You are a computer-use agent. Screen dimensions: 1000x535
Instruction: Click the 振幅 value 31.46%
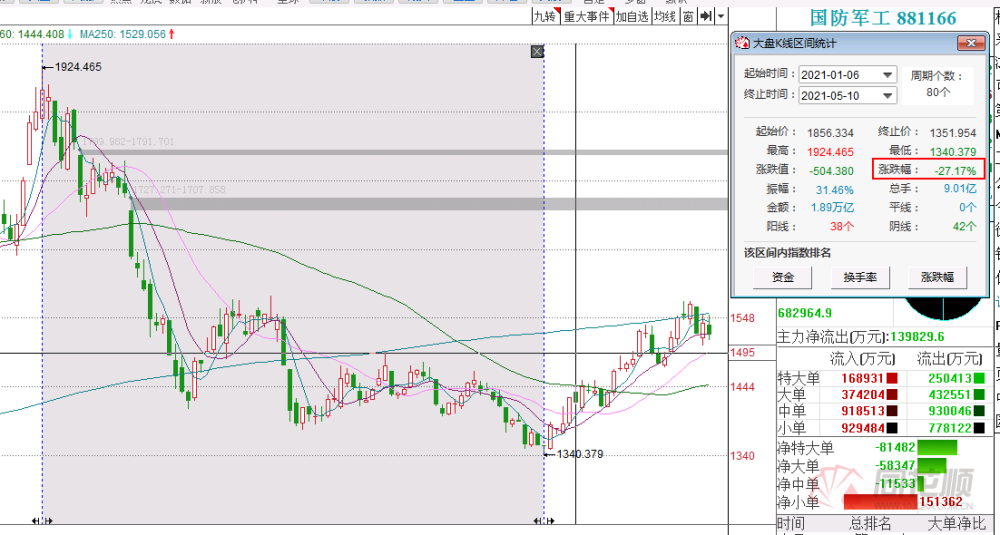pyautogui.click(x=834, y=189)
